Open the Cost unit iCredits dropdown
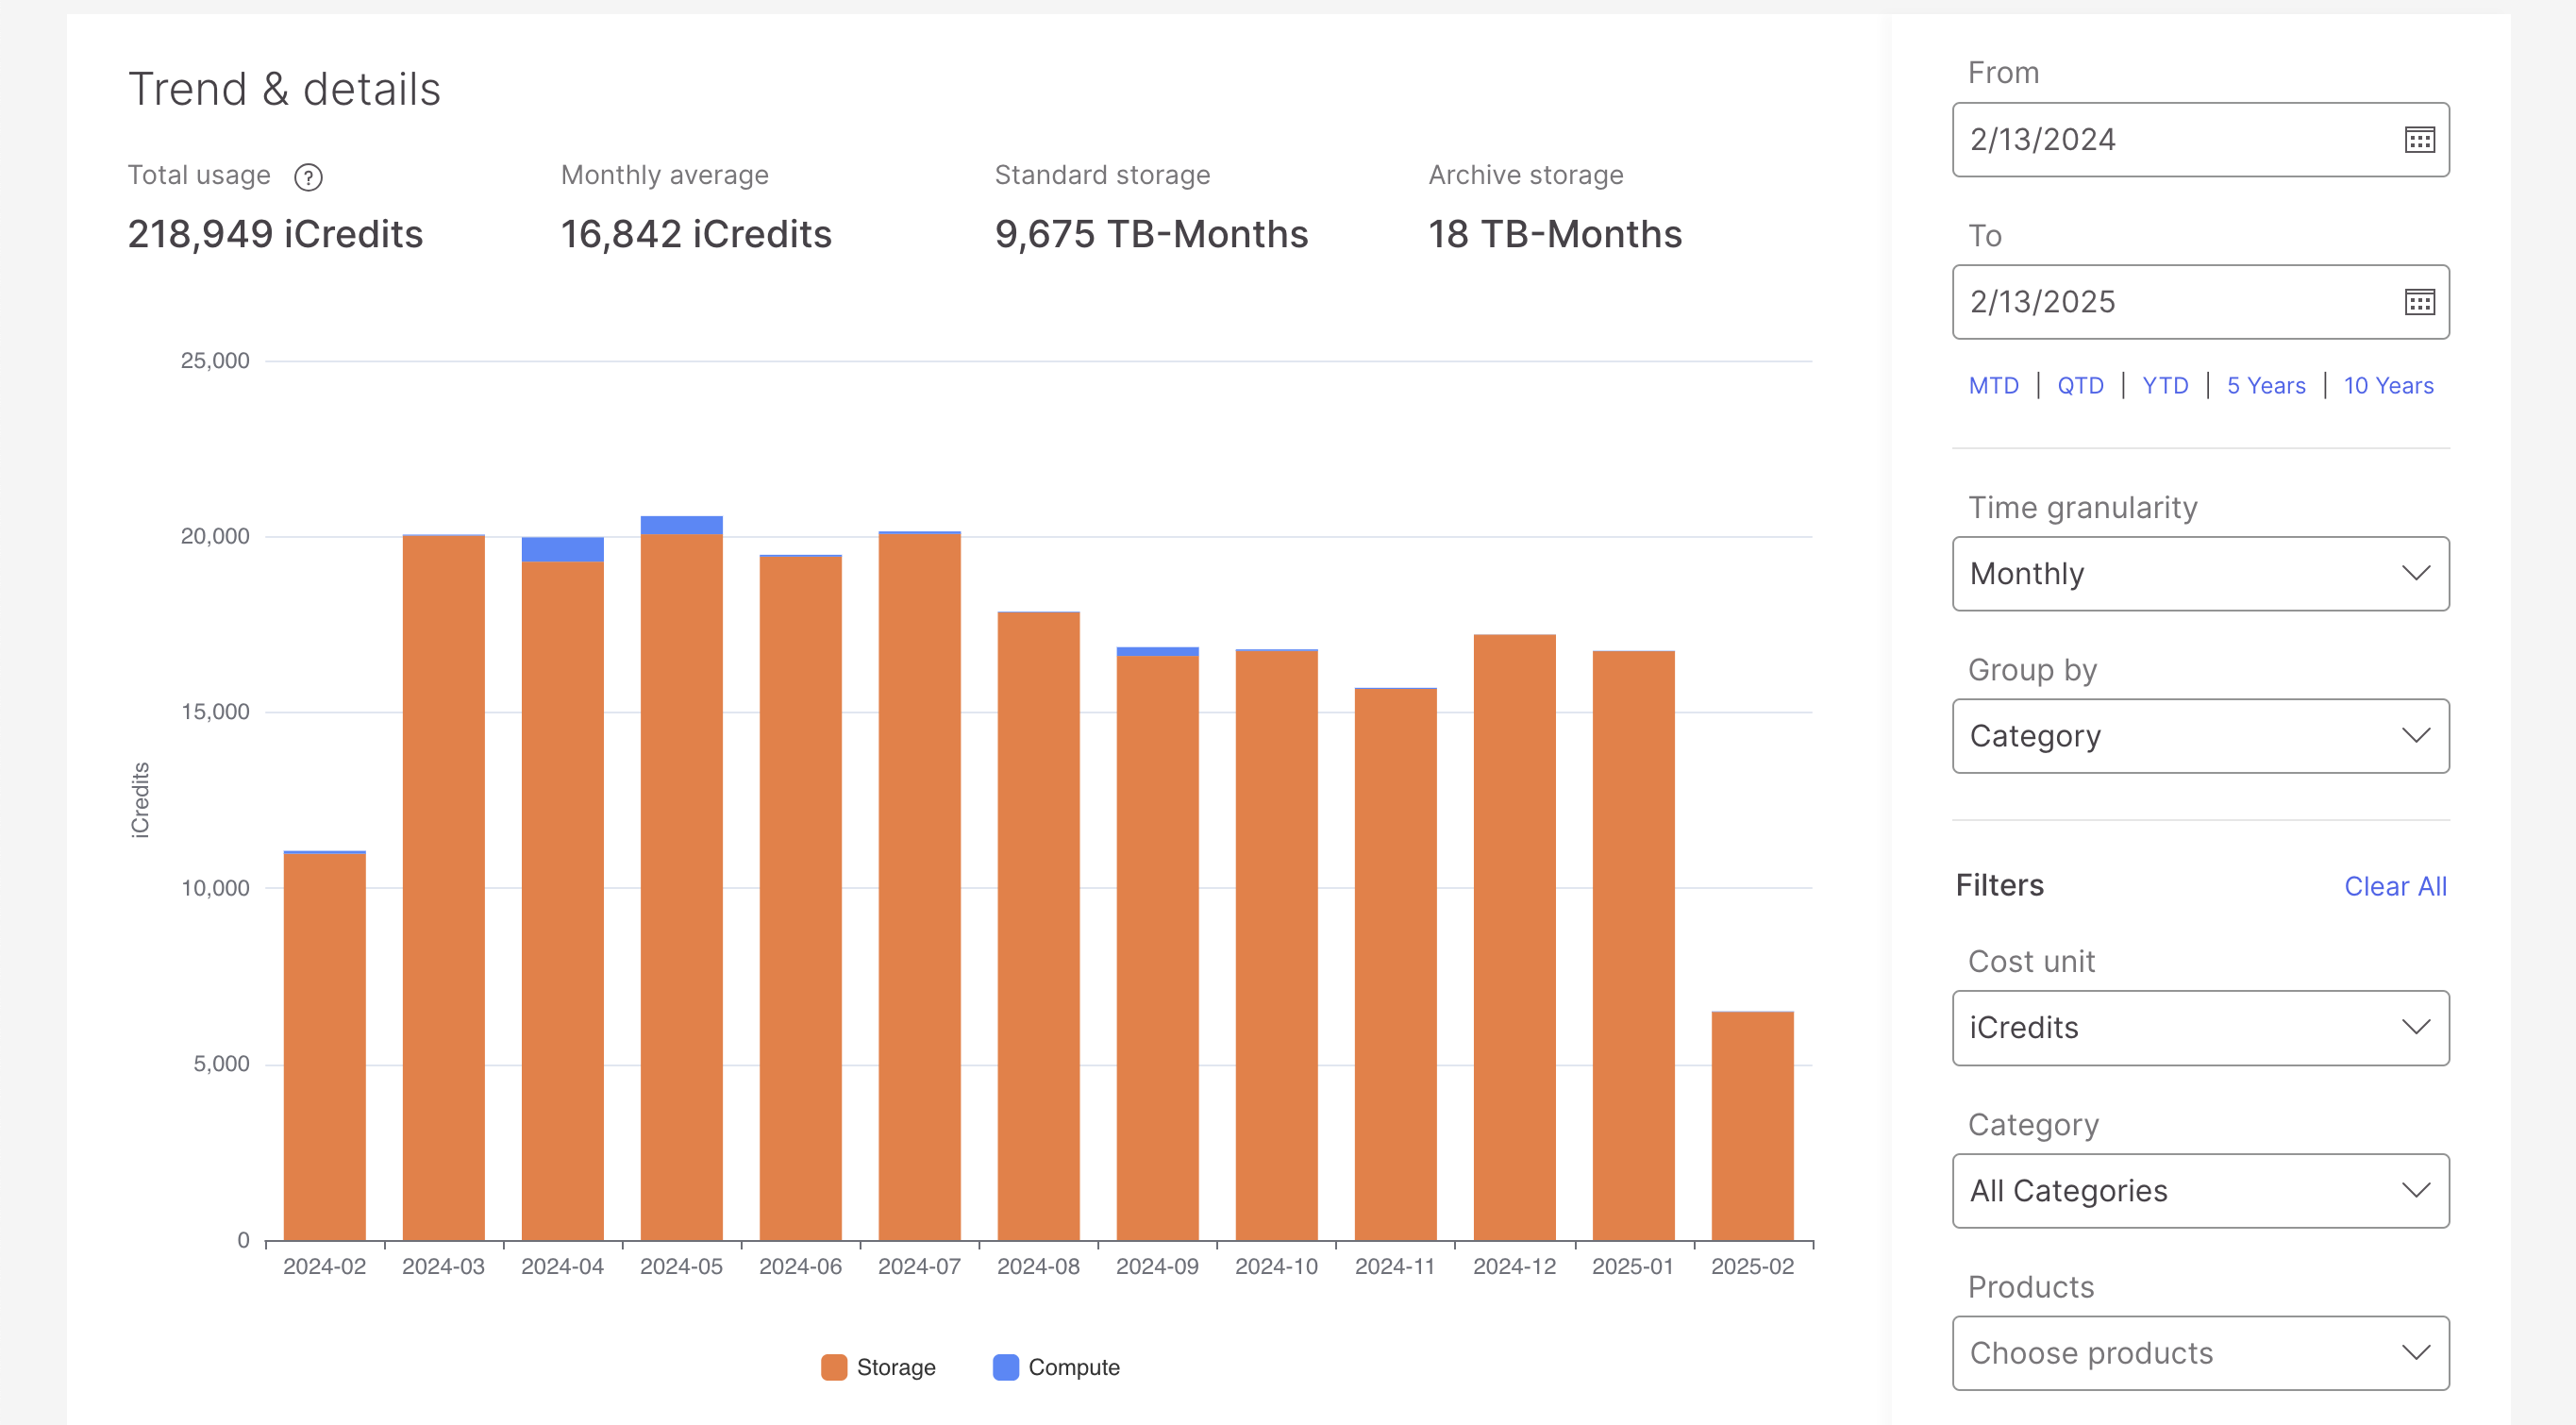This screenshot has height=1425, width=2576. (x=2200, y=1027)
